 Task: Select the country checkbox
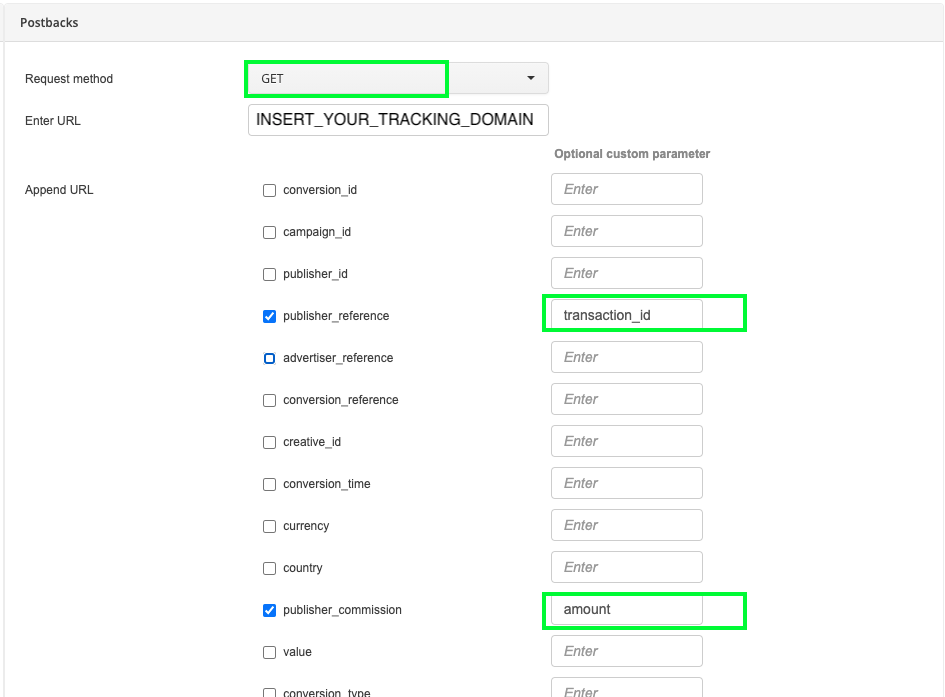(269, 569)
